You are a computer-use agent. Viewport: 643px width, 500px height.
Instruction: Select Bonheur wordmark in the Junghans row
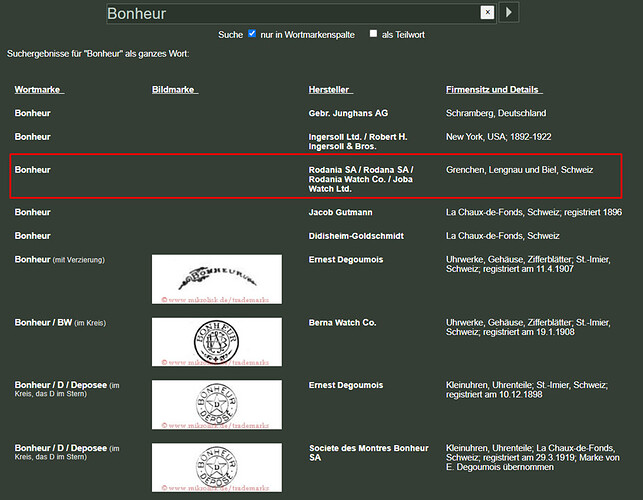pos(32,113)
